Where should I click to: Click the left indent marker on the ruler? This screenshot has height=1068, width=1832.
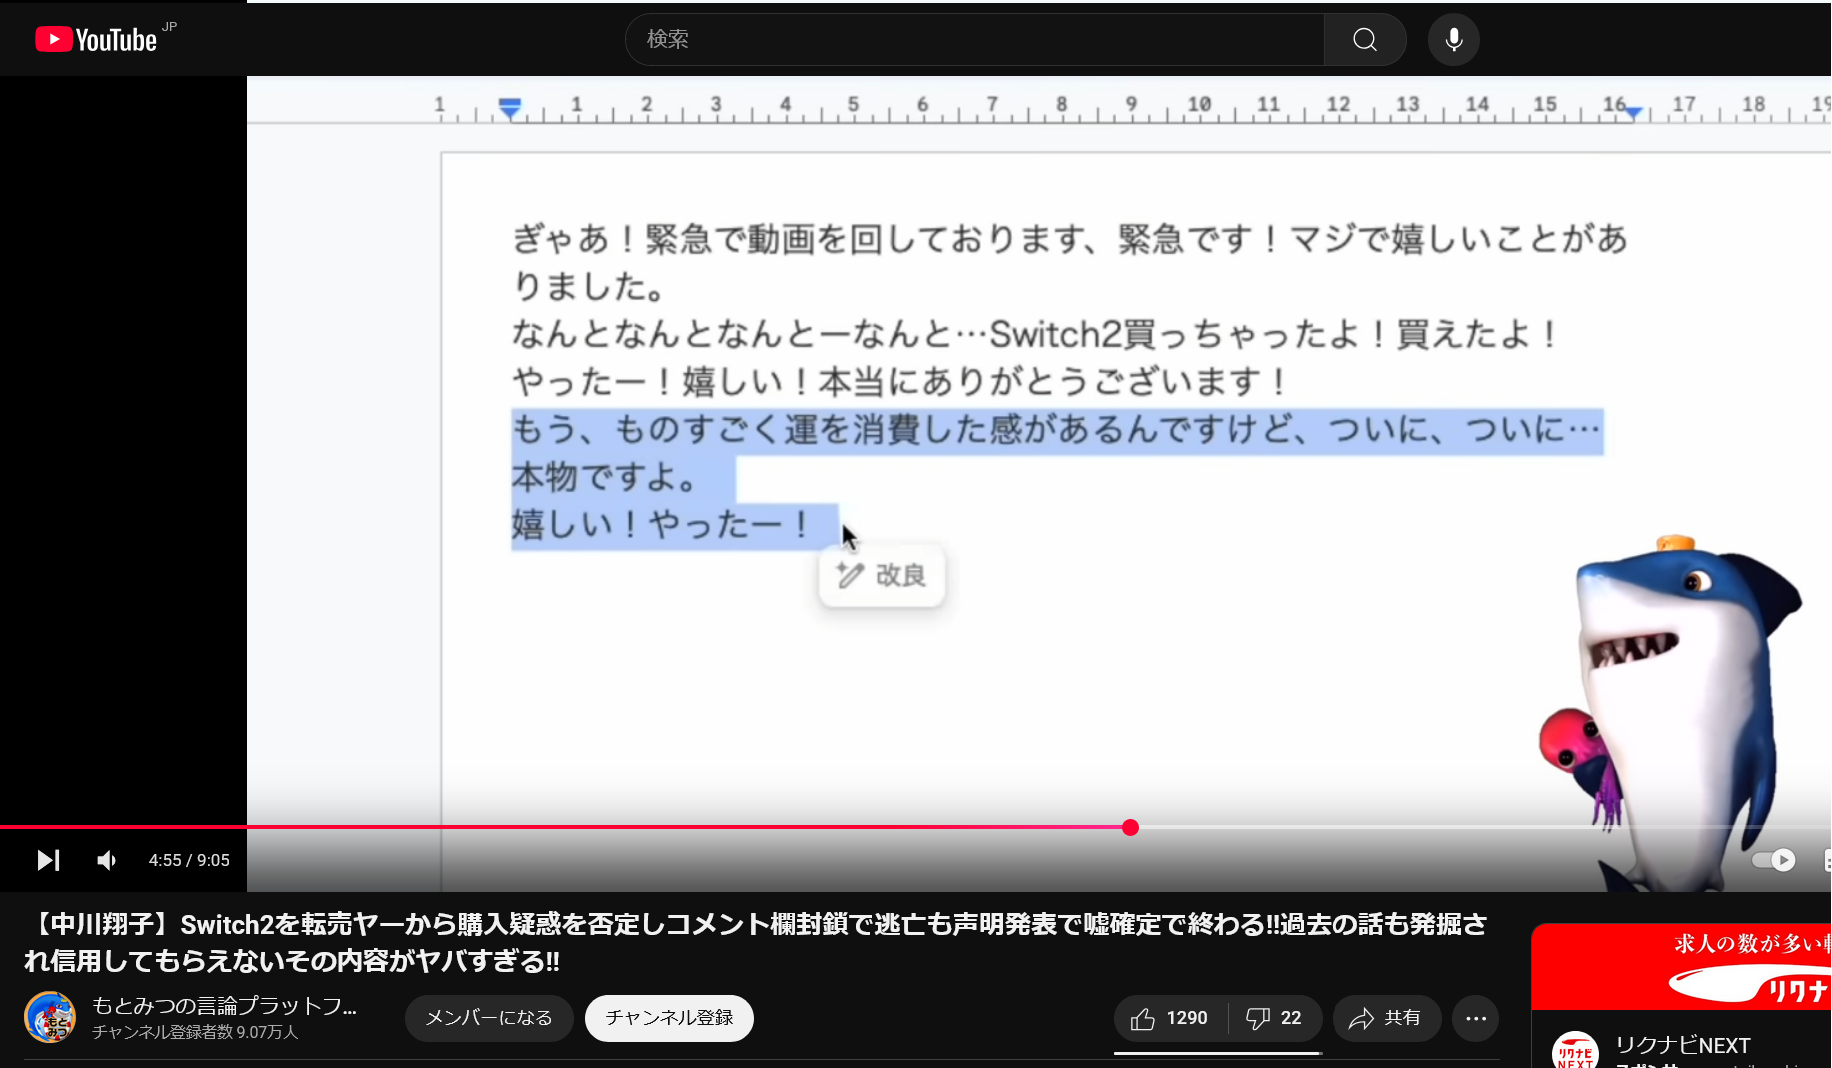(x=510, y=108)
